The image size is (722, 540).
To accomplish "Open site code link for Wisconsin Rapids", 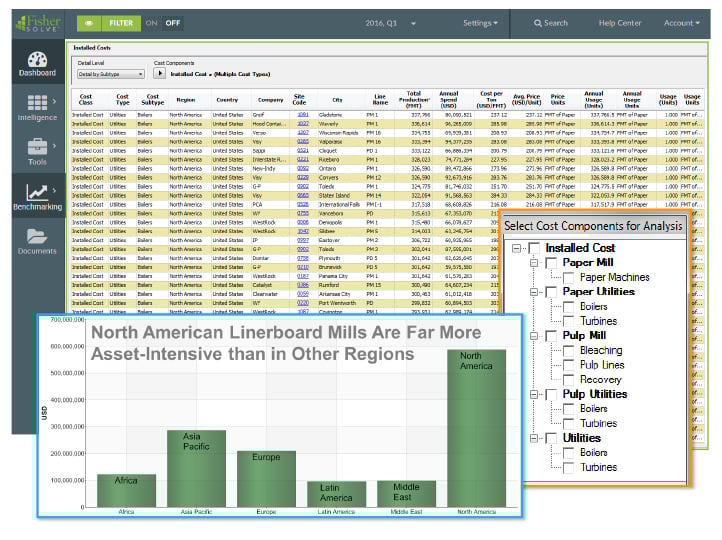I will point(303,133).
